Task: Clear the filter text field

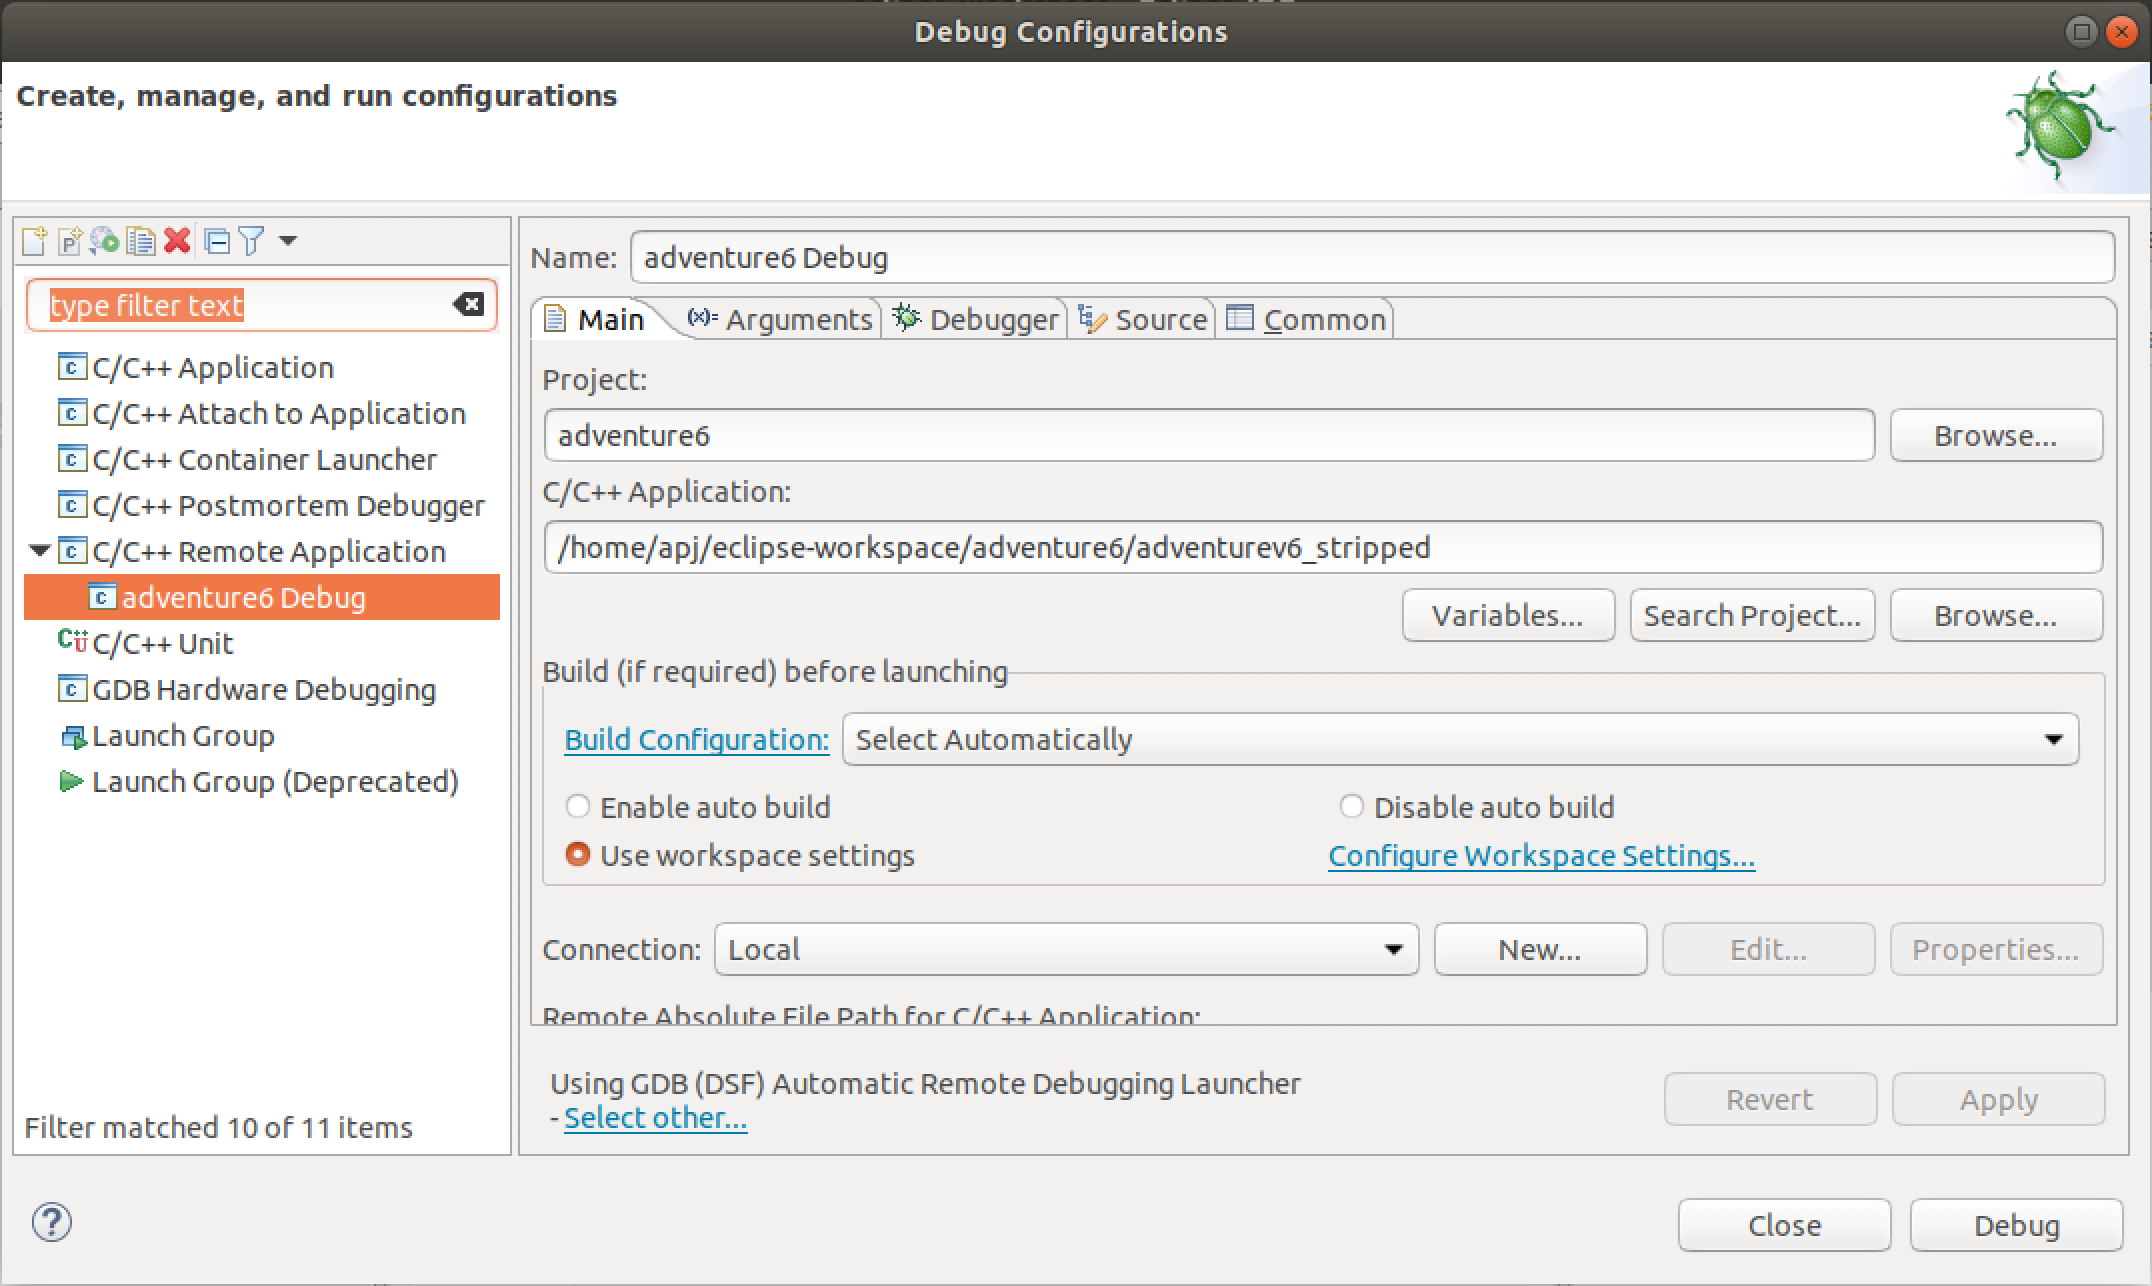Action: pyautogui.click(x=468, y=304)
